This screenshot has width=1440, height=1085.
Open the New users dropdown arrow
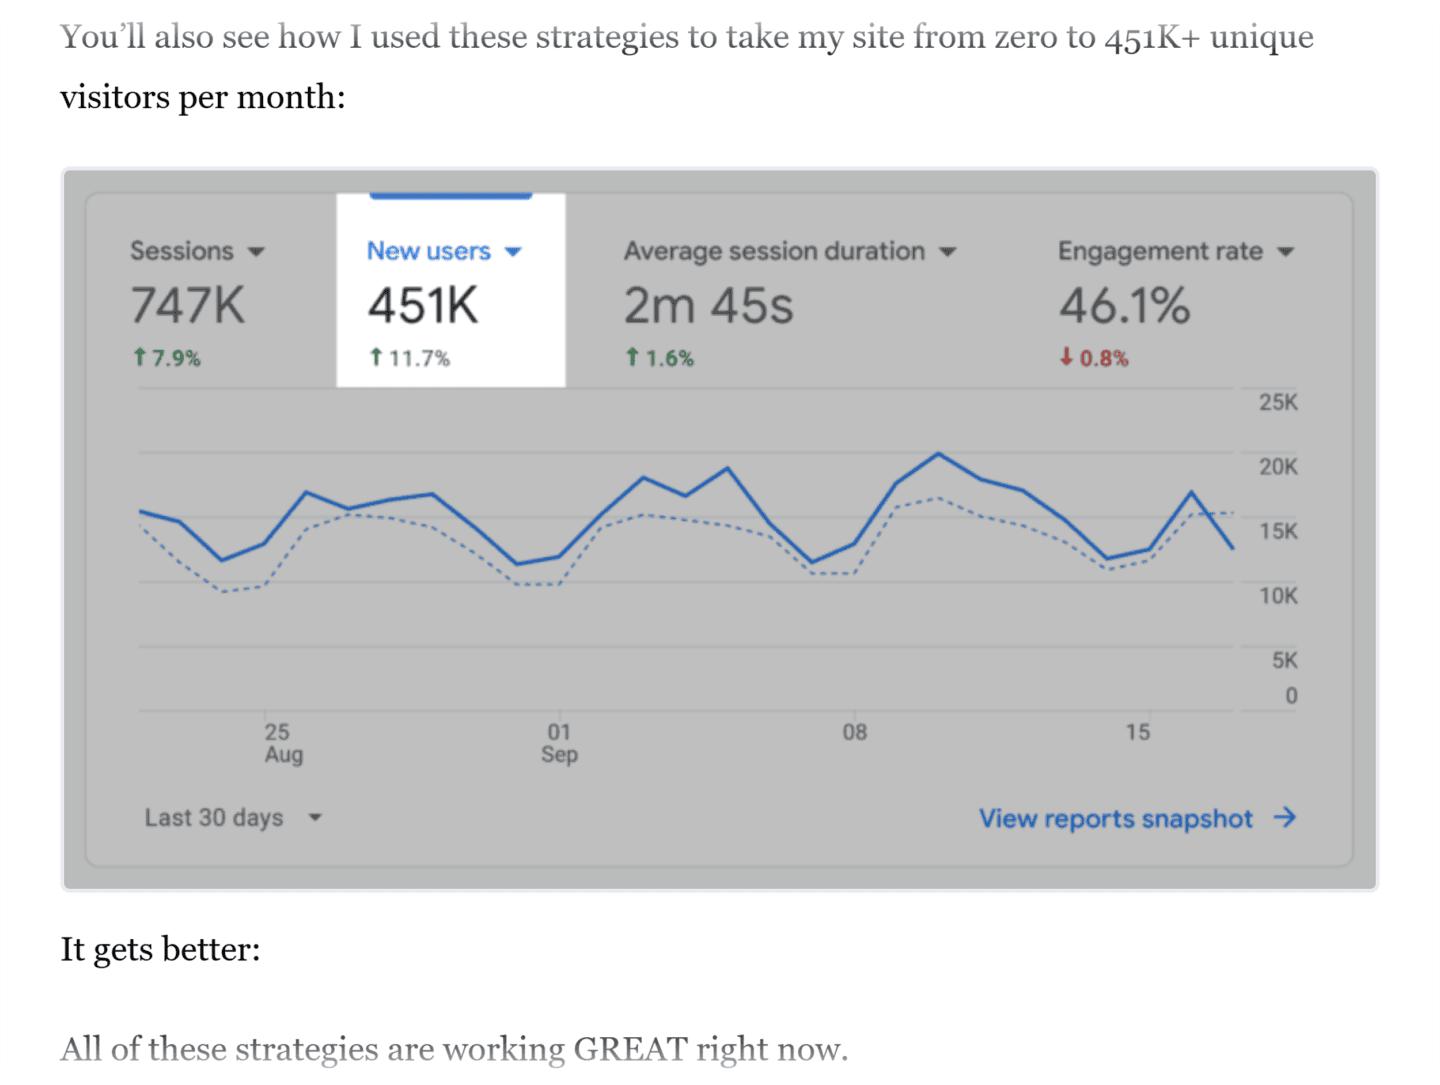coord(513,252)
